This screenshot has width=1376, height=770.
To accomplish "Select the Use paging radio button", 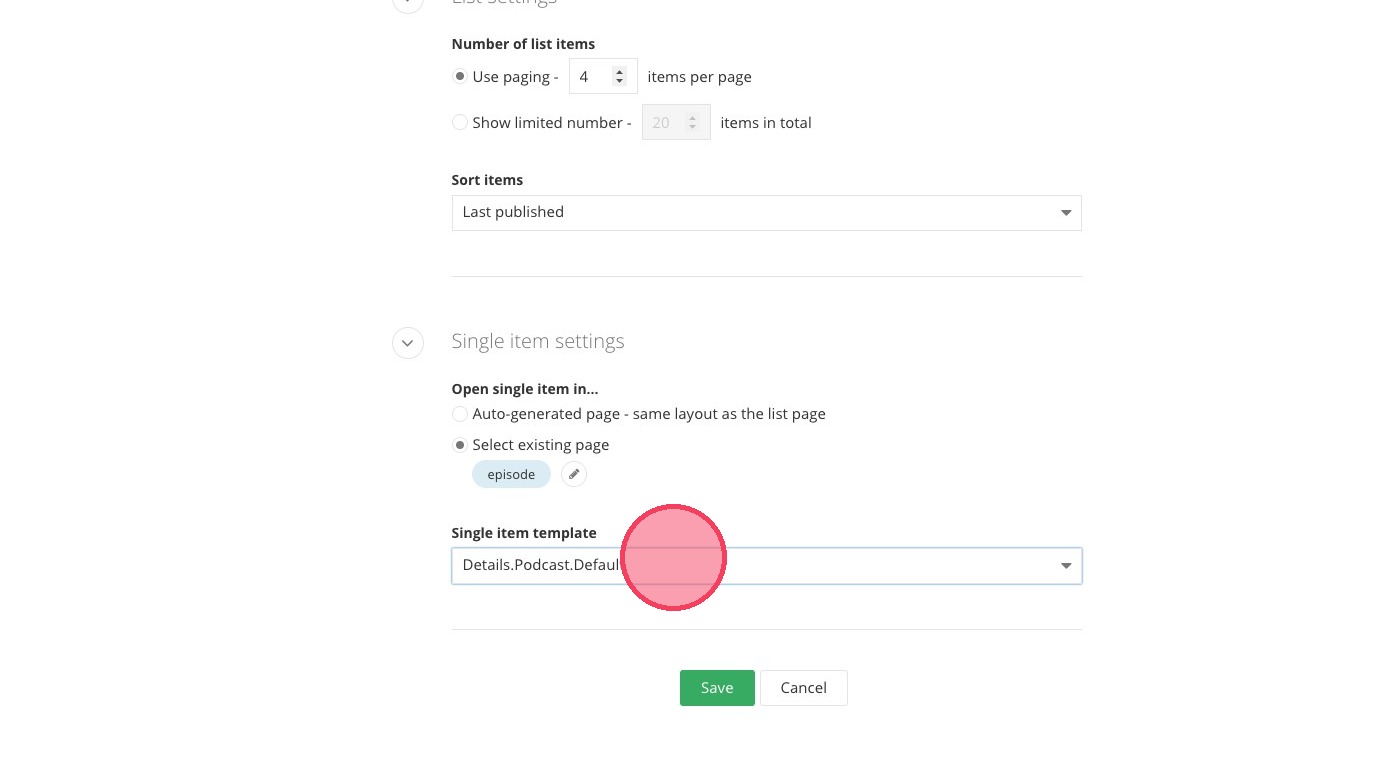I will [460, 77].
